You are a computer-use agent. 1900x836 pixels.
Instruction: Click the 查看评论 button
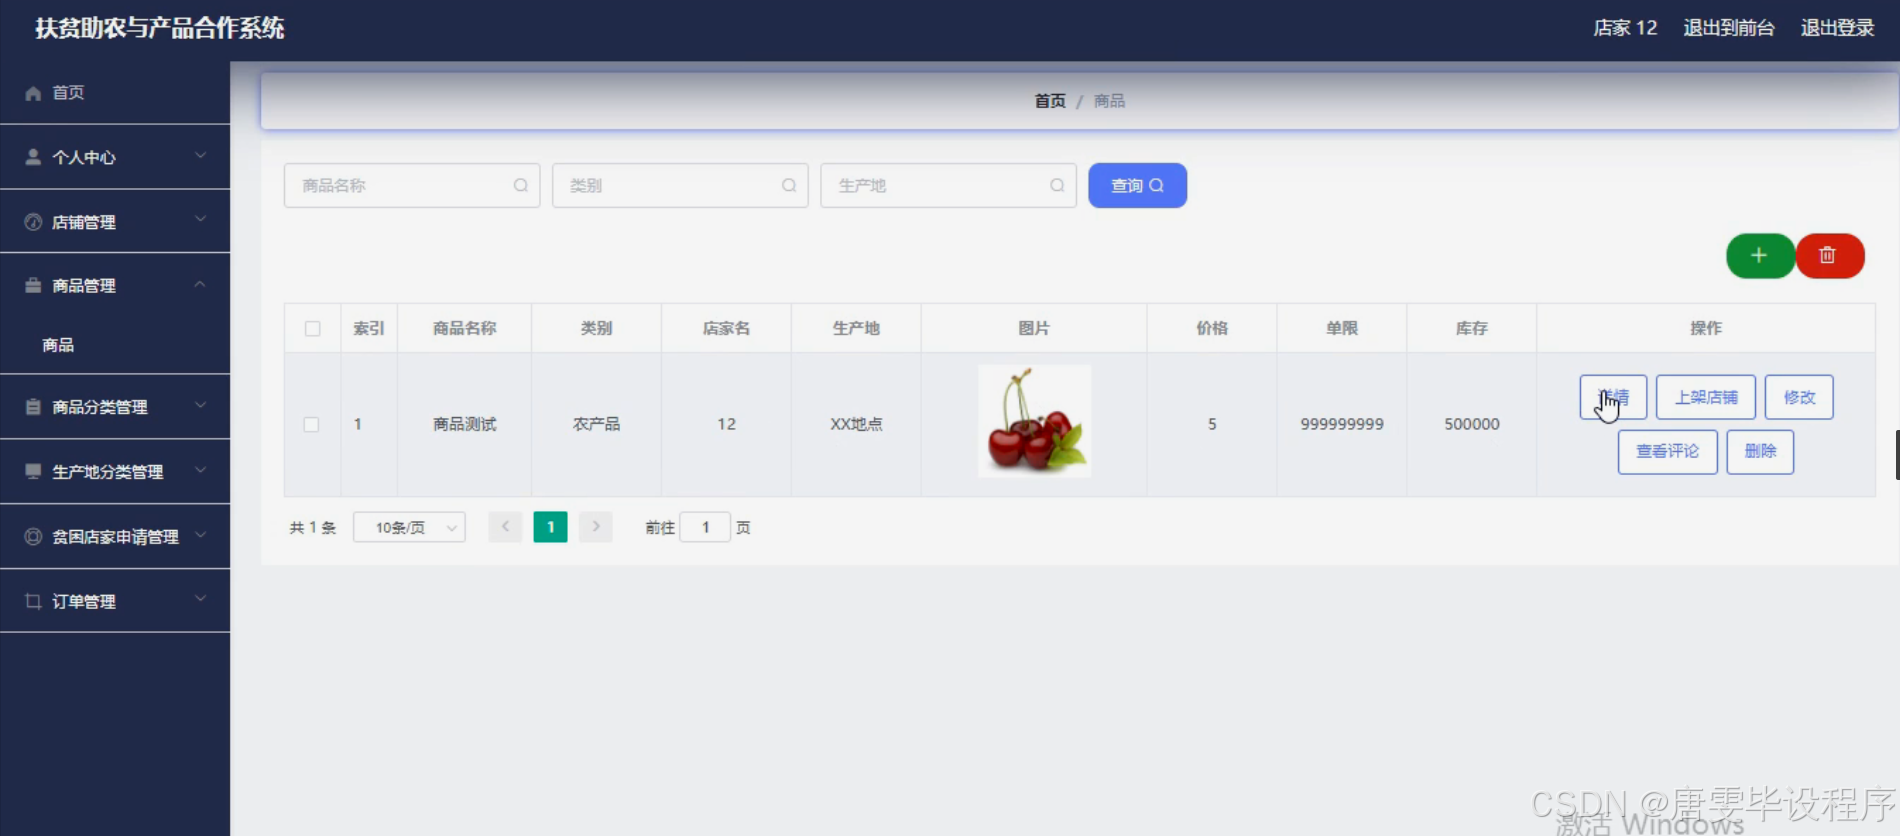(1667, 451)
